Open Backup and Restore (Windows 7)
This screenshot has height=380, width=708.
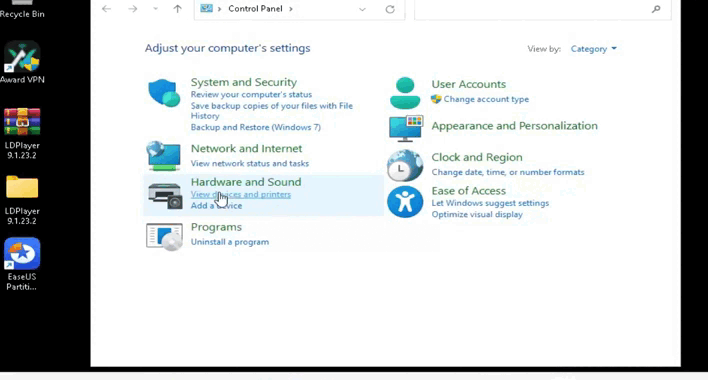(x=256, y=127)
